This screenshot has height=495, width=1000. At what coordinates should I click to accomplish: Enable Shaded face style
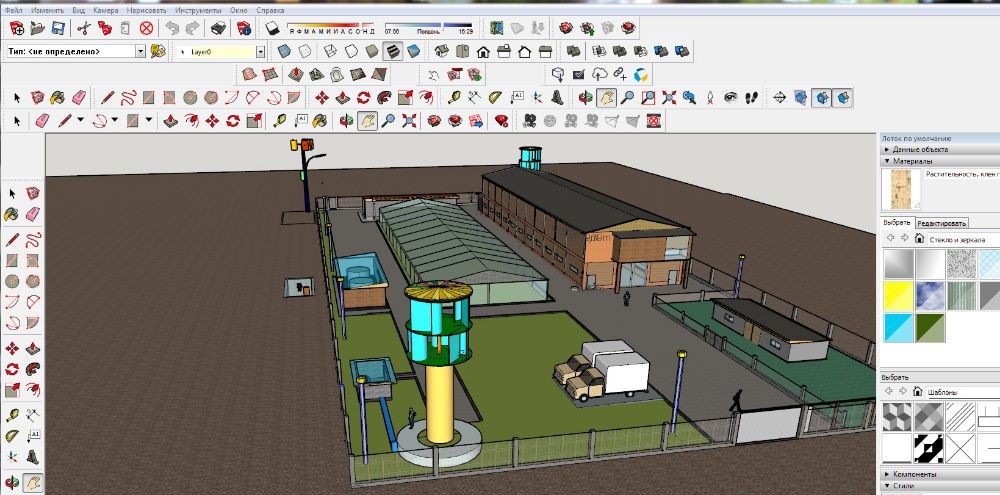(372, 52)
